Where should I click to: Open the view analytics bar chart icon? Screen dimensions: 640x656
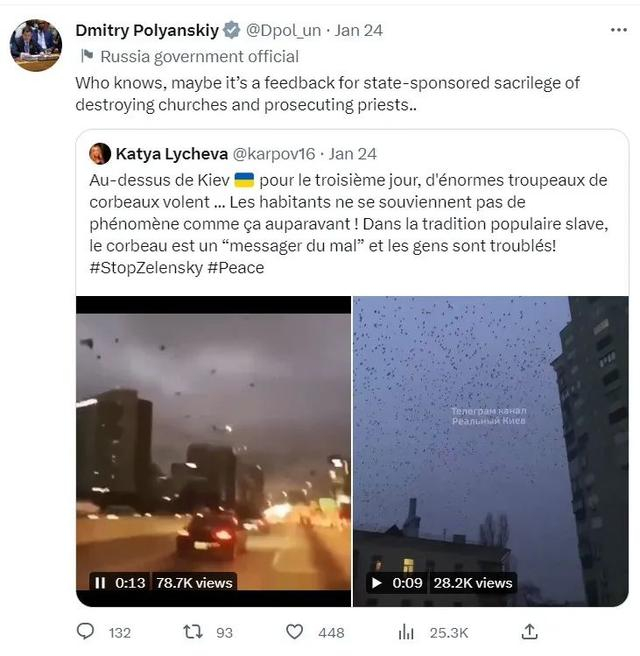tap(406, 632)
